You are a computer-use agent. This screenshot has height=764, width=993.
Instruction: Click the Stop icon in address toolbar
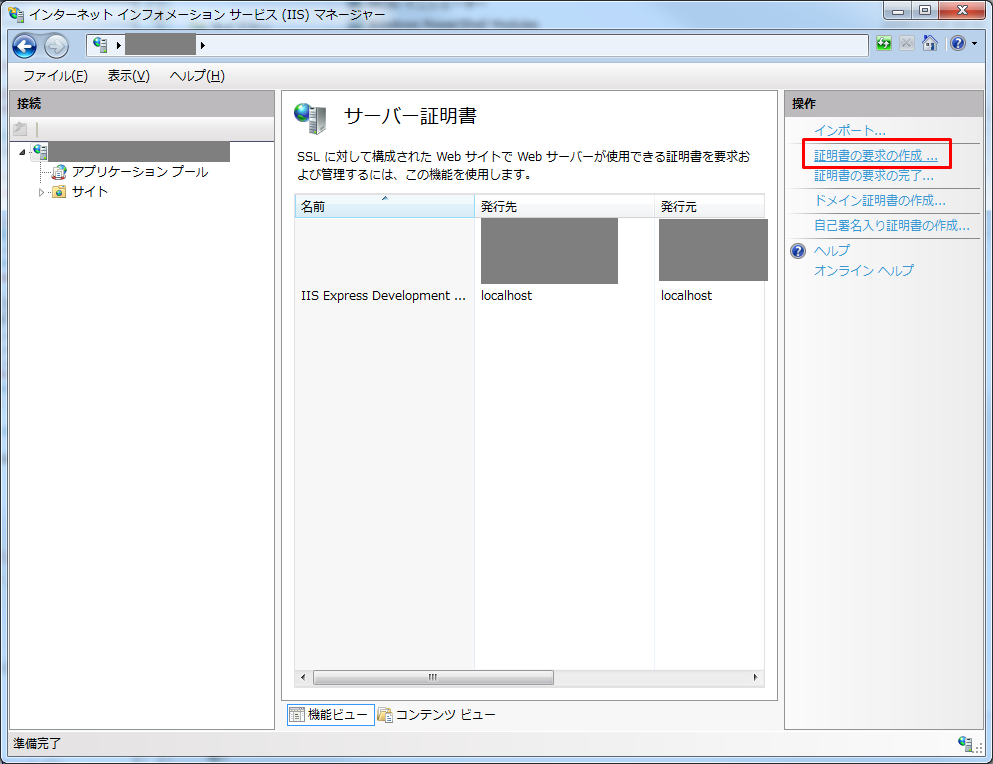(906, 43)
